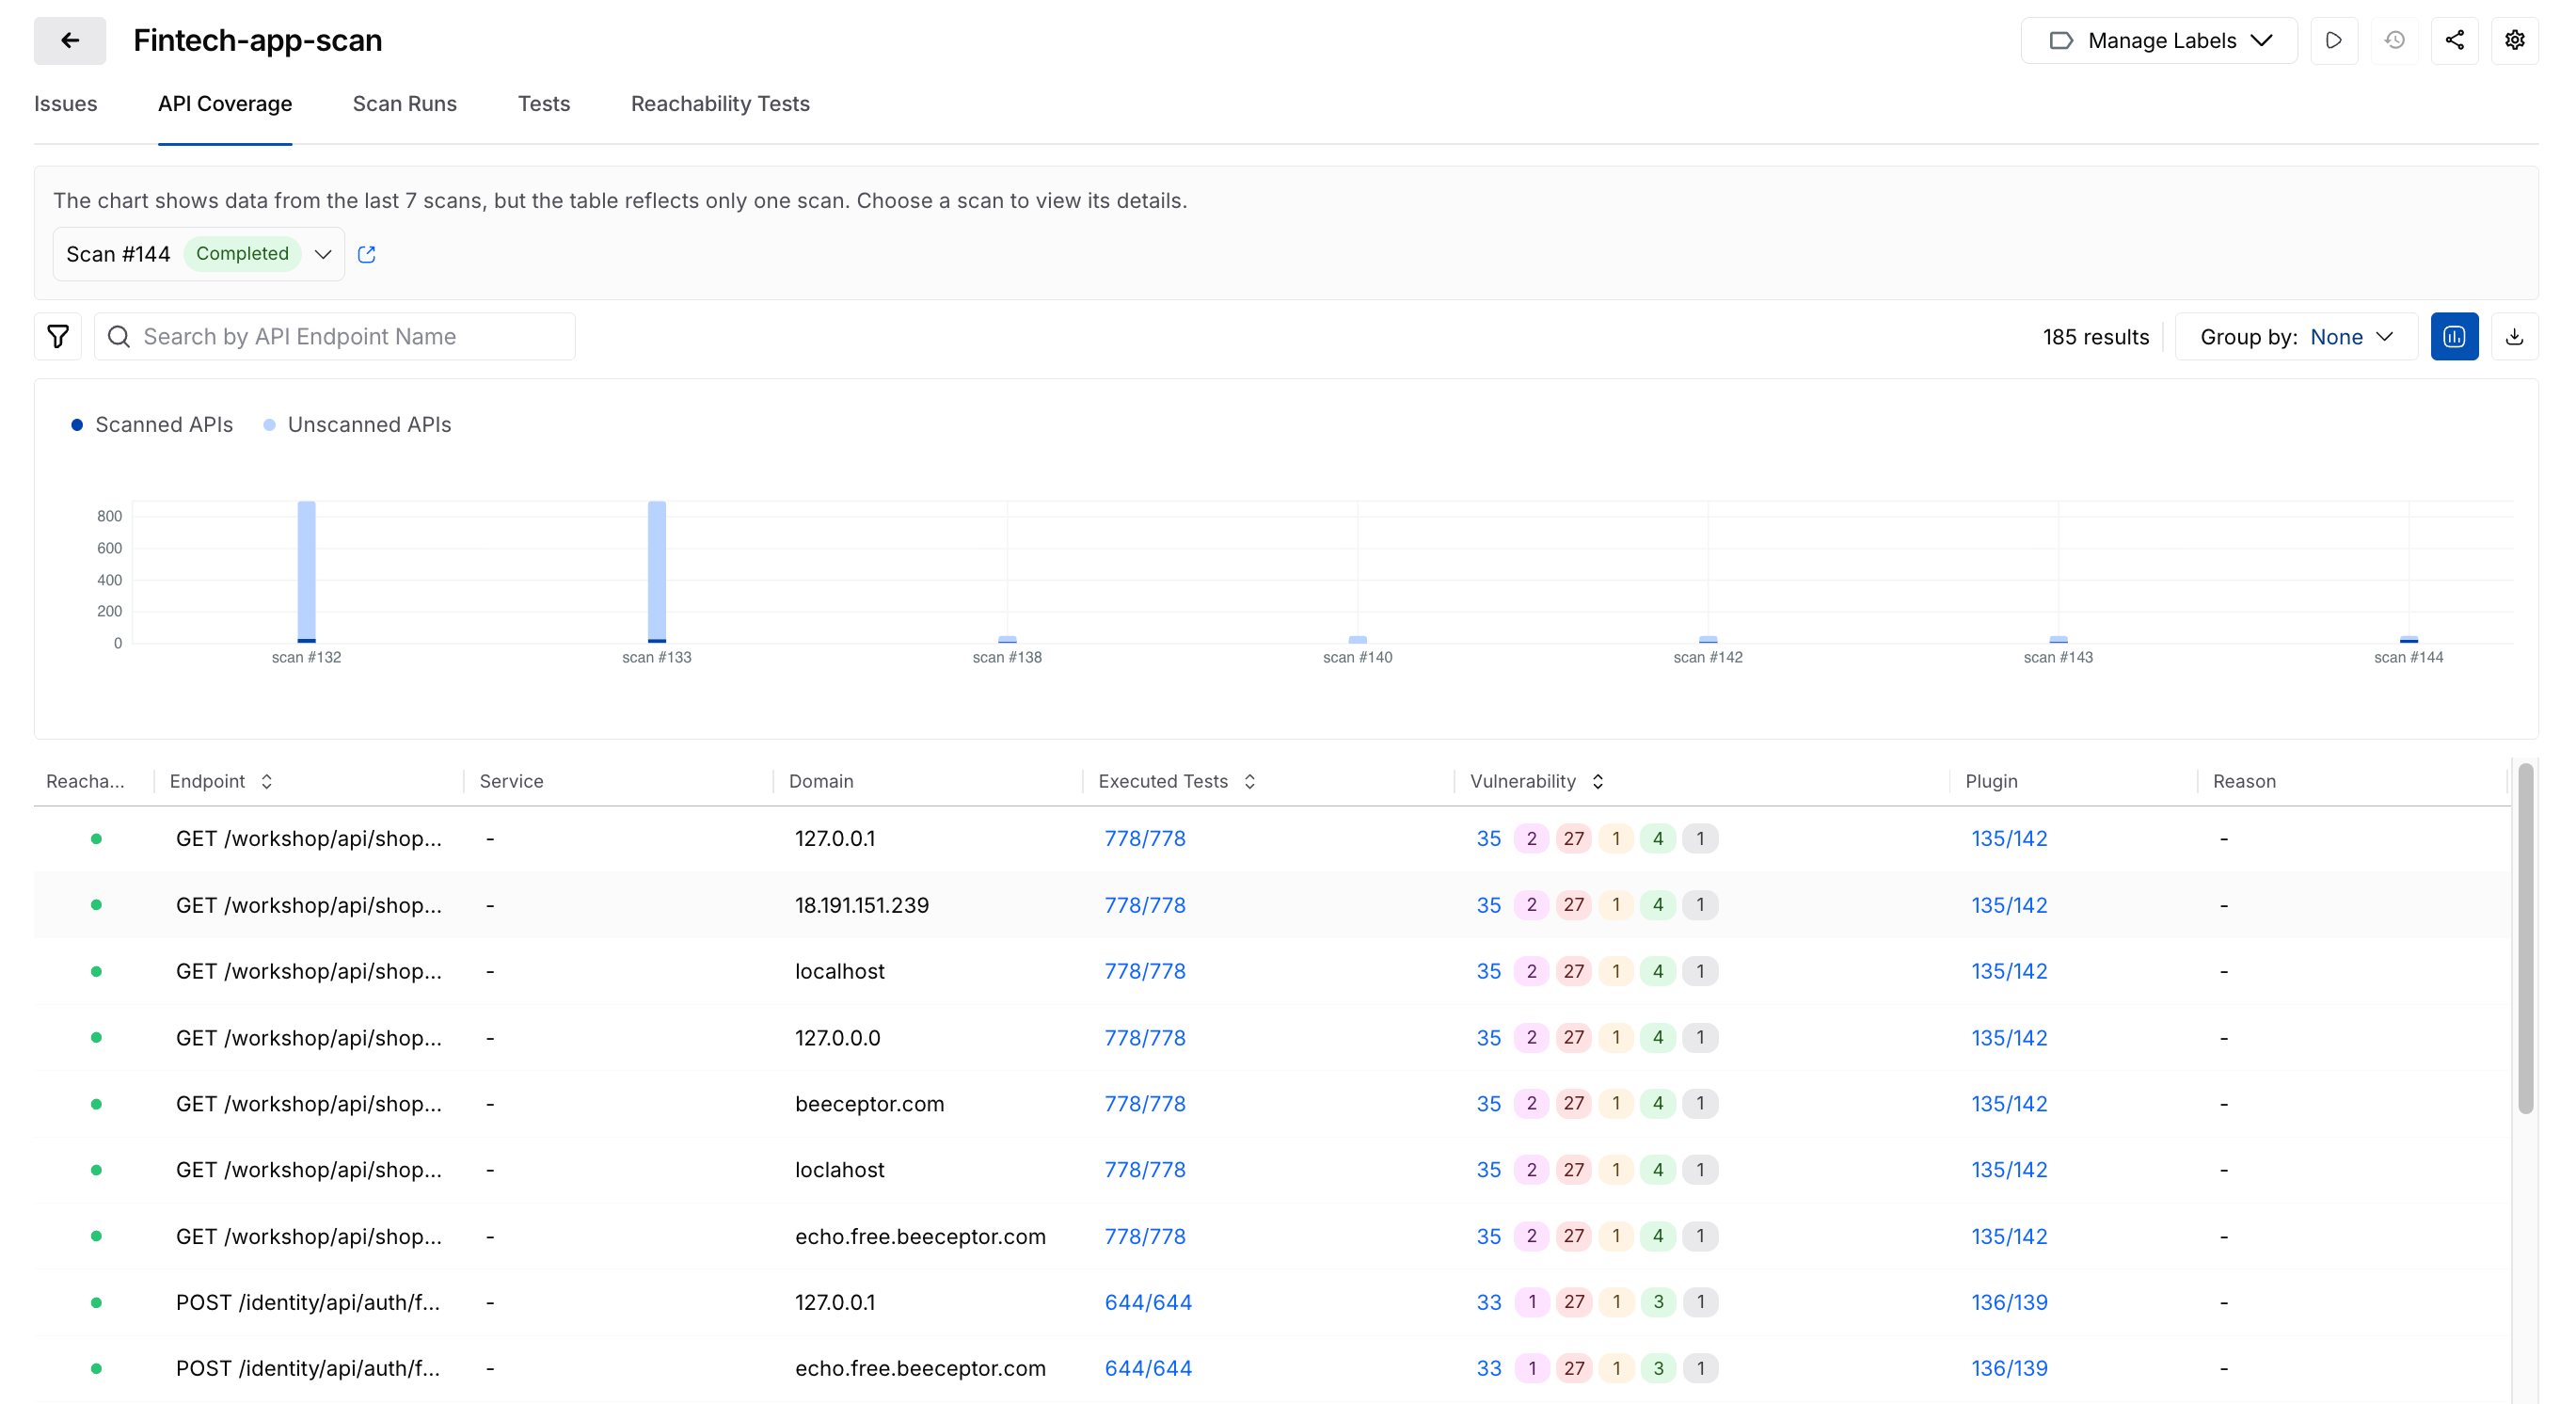Open the Scan Runs tab

[x=404, y=103]
